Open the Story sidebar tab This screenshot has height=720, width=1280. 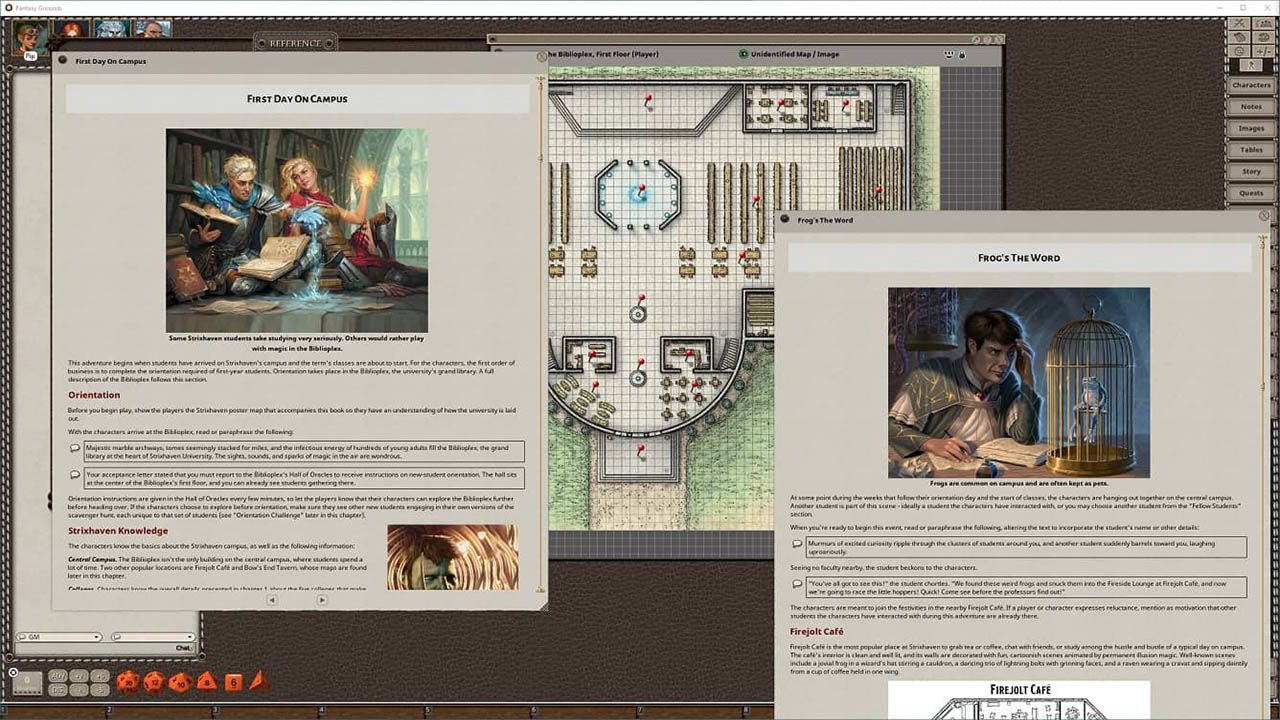pos(1251,171)
